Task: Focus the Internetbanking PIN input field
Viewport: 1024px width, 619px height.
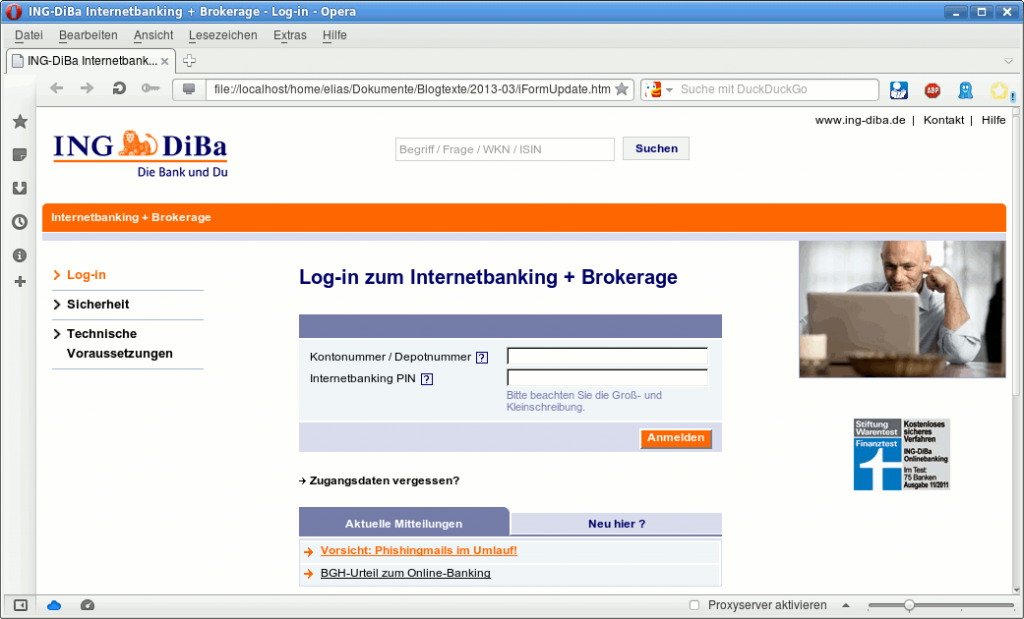Action: pyautogui.click(x=607, y=377)
